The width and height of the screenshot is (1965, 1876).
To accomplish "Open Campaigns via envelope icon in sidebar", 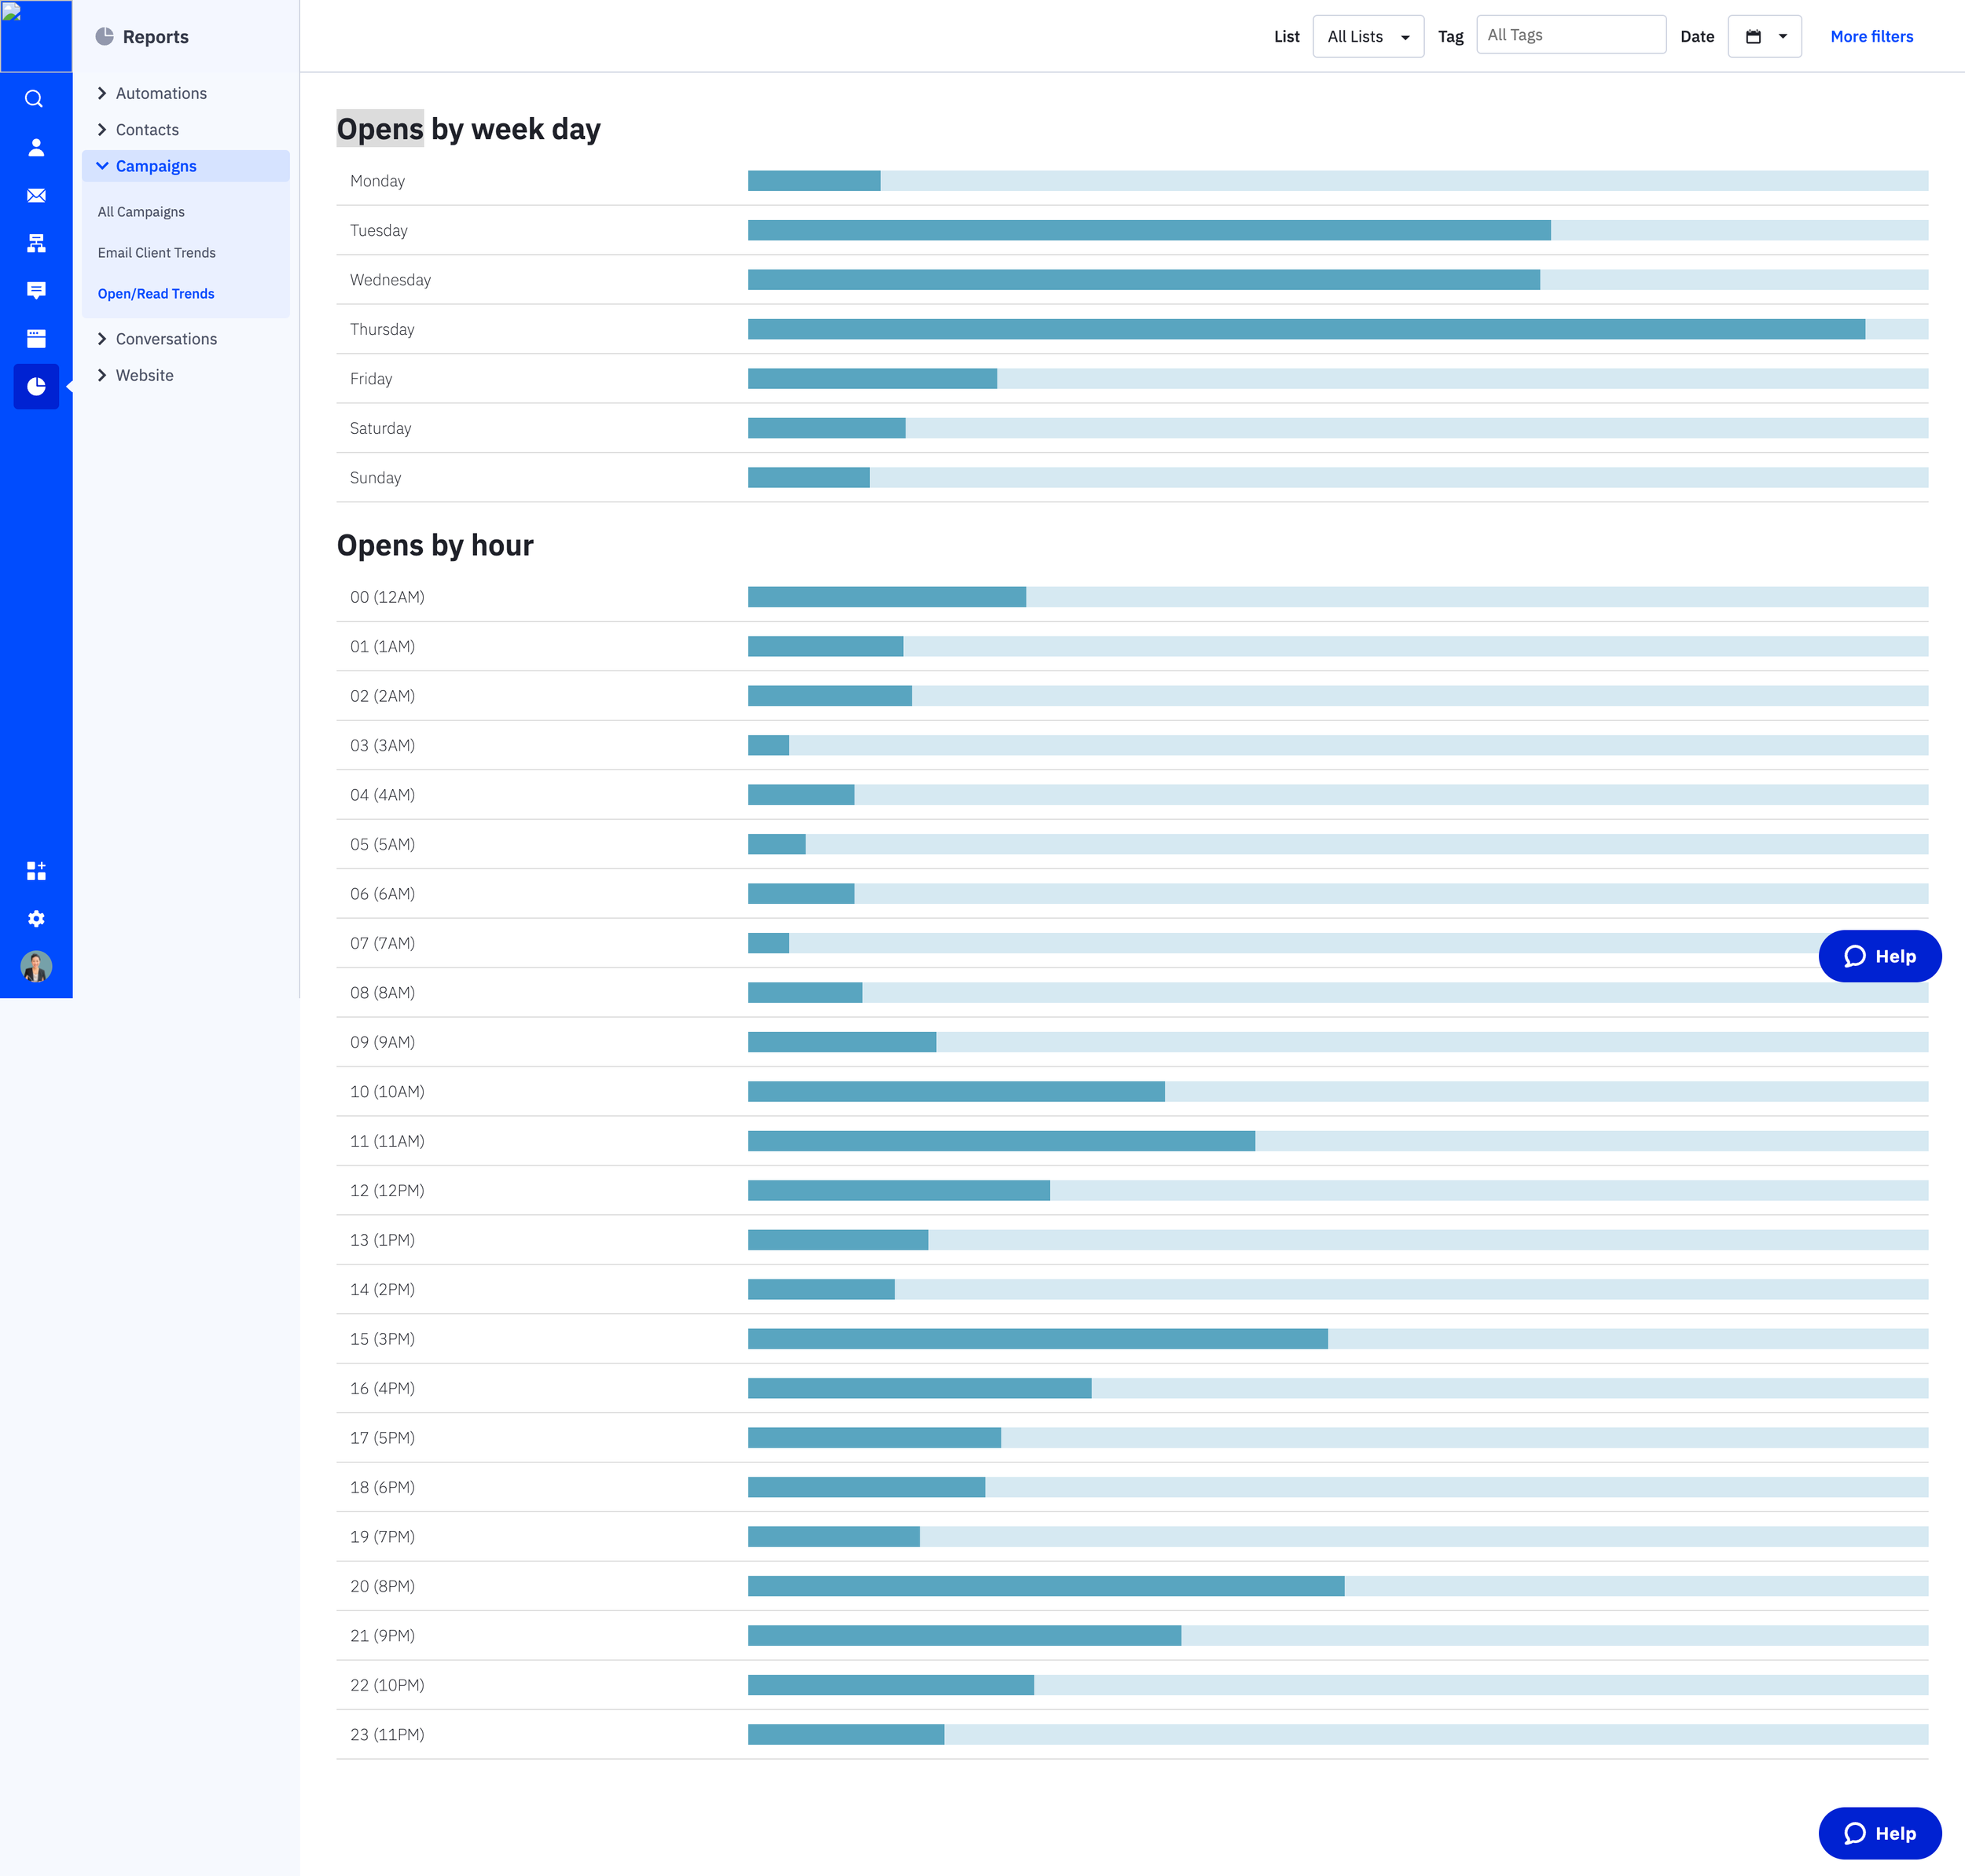I will pos(36,195).
